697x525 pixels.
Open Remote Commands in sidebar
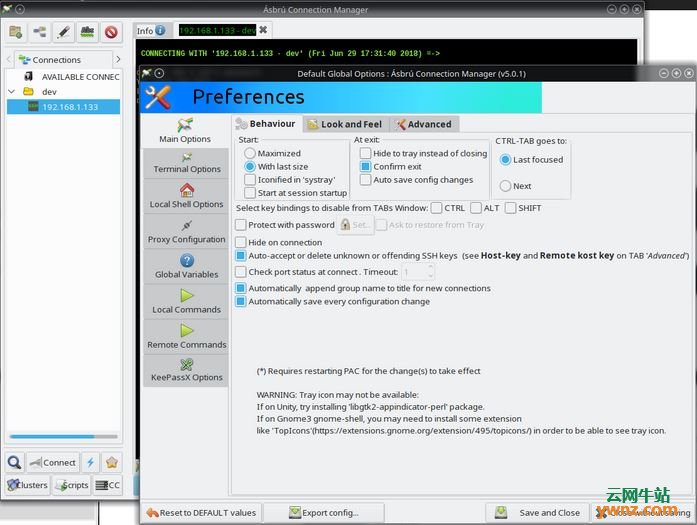(186, 337)
